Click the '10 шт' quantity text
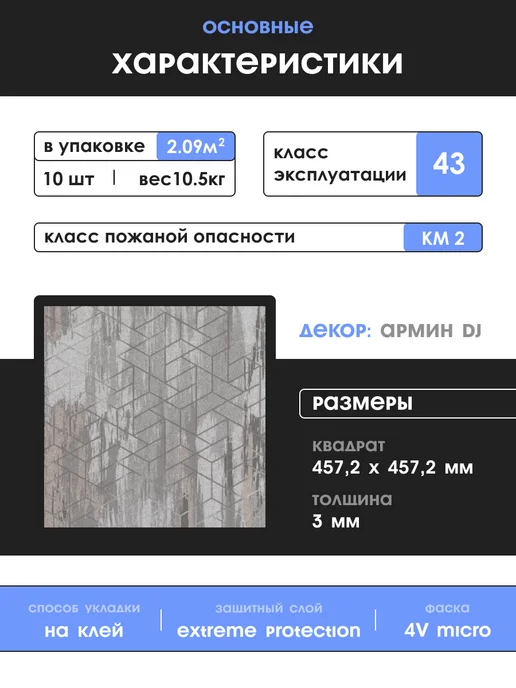This screenshot has width=516, height=688. 68,179
